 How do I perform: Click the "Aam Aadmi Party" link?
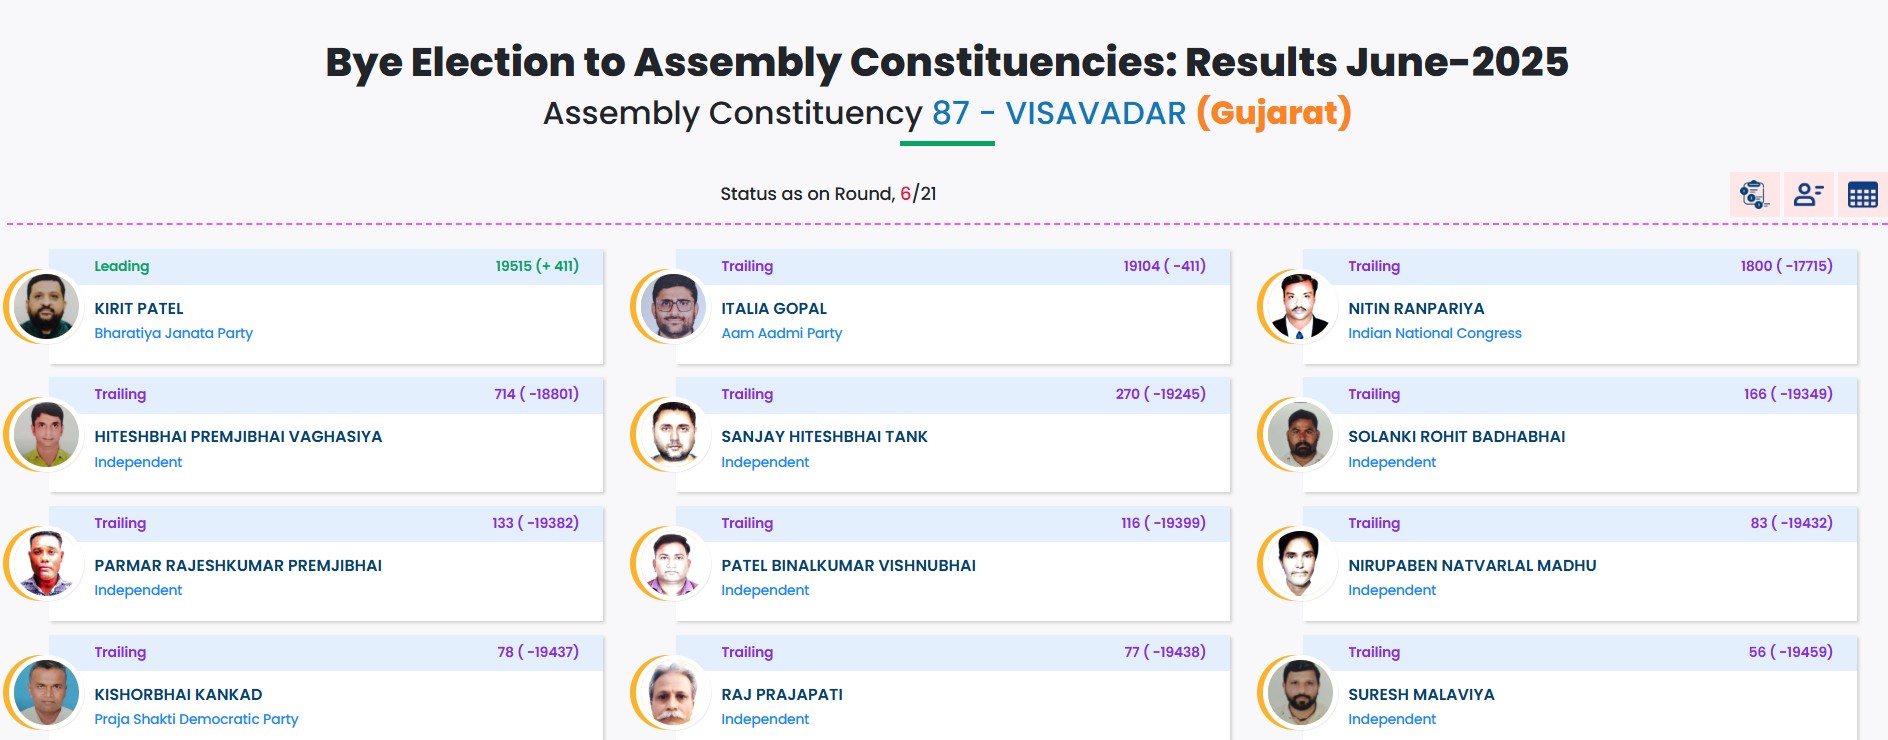[782, 333]
